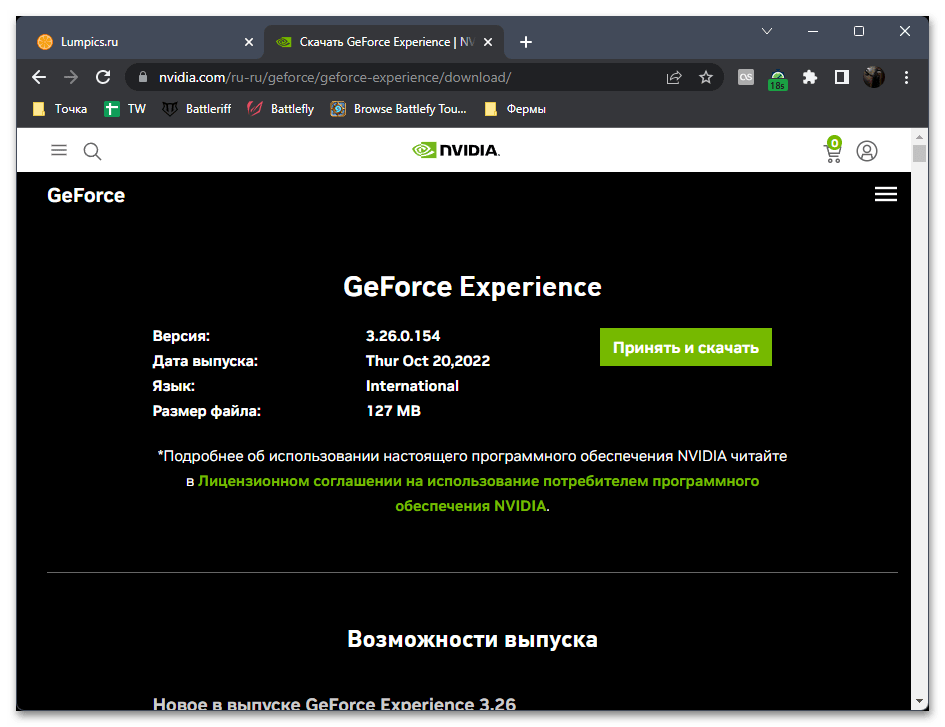Viewport: 945px width, 727px height.
Task: Open the Battlefly bookmark
Action: pos(281,109)
